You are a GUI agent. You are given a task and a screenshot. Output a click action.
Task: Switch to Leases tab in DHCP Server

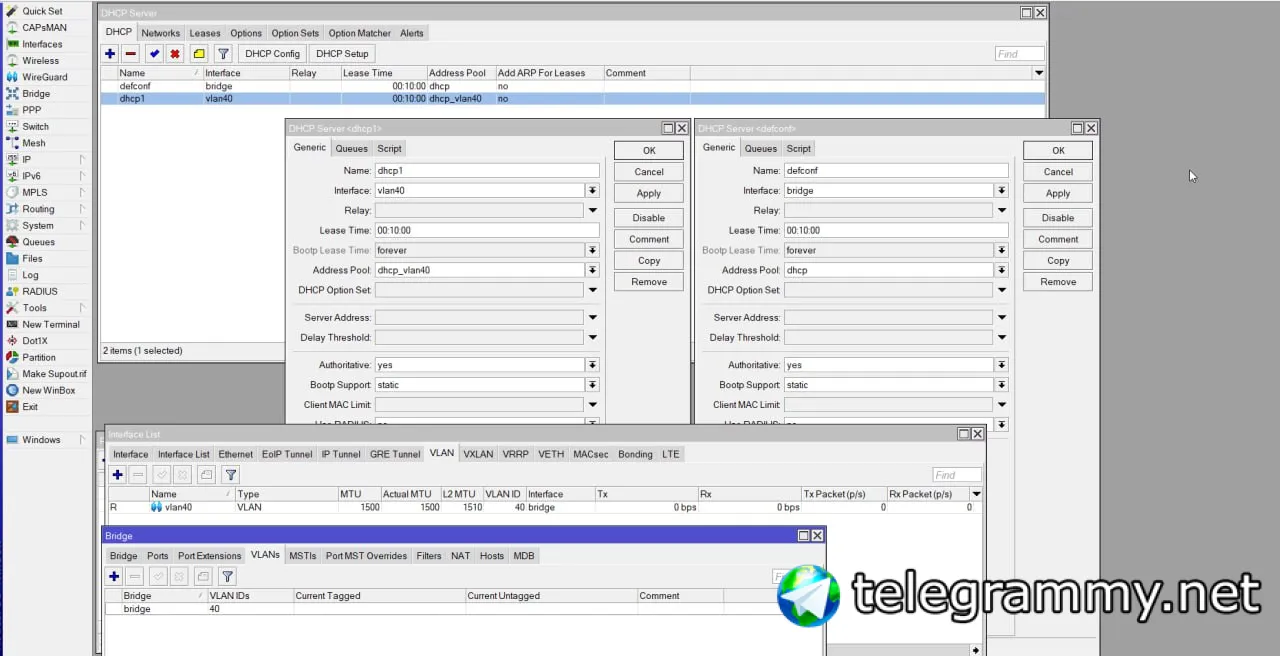click(205, 33)
